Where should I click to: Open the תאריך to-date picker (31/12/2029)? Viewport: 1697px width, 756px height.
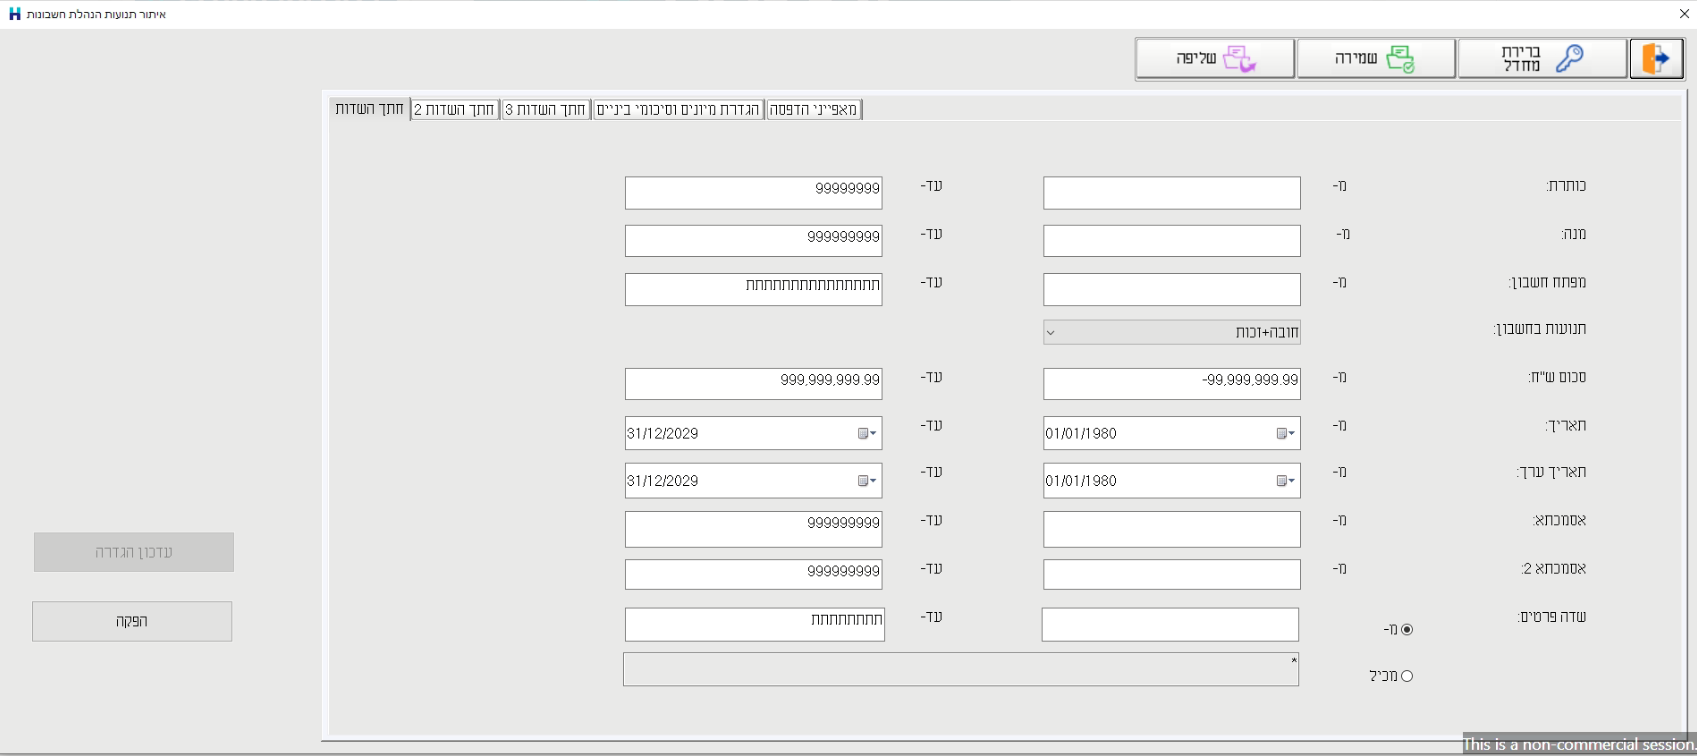tap(867, 433)
